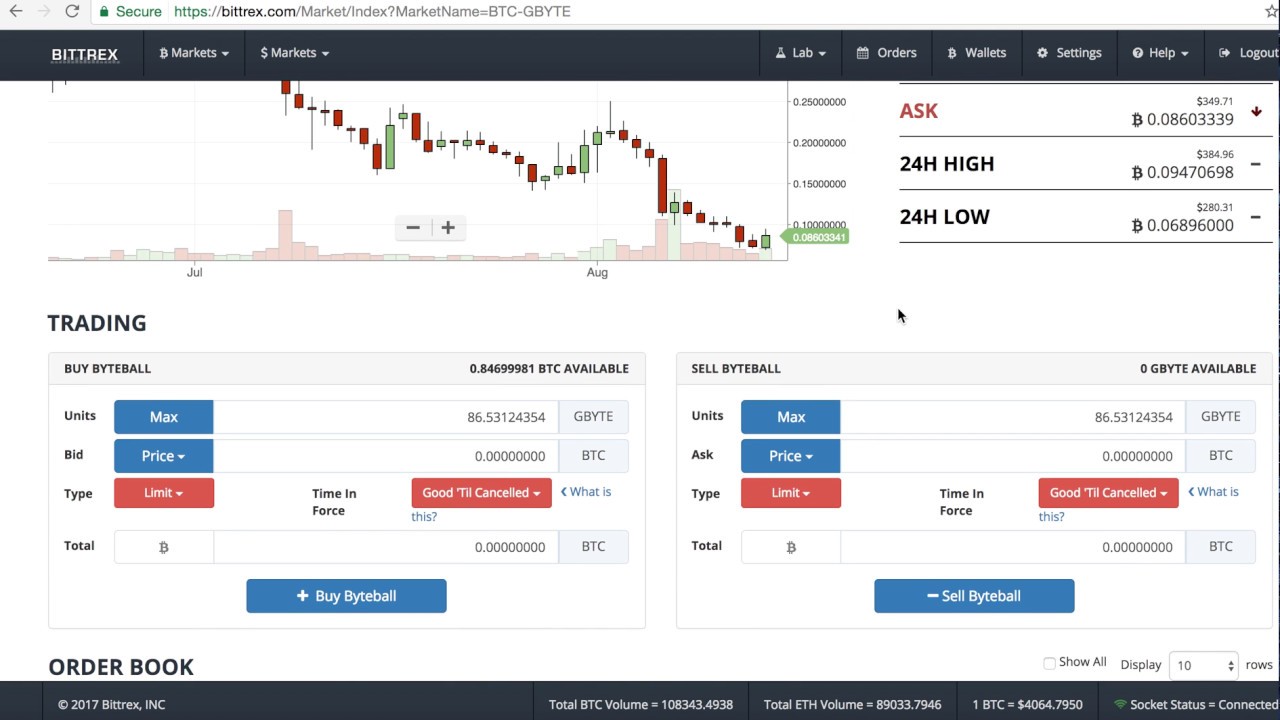Click the Sell Units input field
This screenshot has height=720, width=1280.
click(1013, 417)
